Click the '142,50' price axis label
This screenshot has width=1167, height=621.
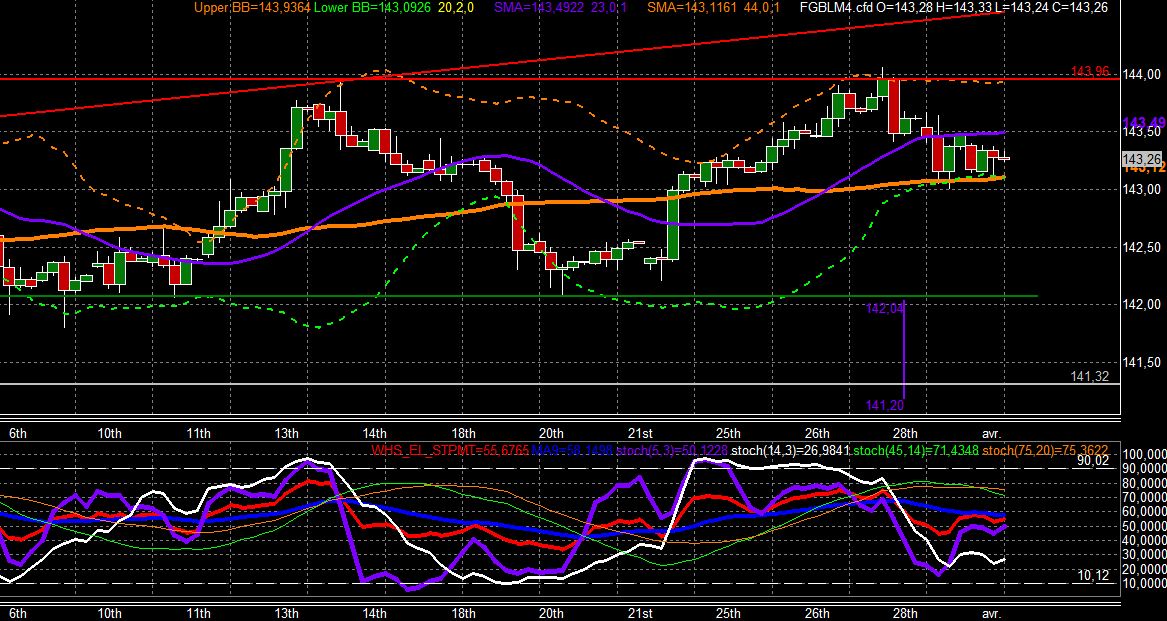[x=1143, y=247]
